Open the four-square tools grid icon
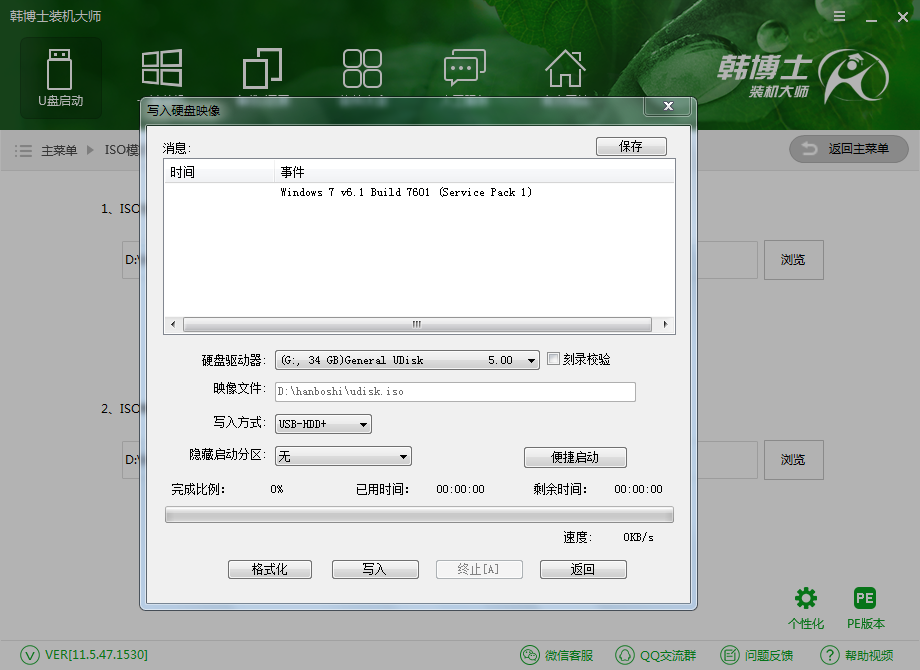The width and height of the screenshot is (920, 670). (x=363, y=70)
